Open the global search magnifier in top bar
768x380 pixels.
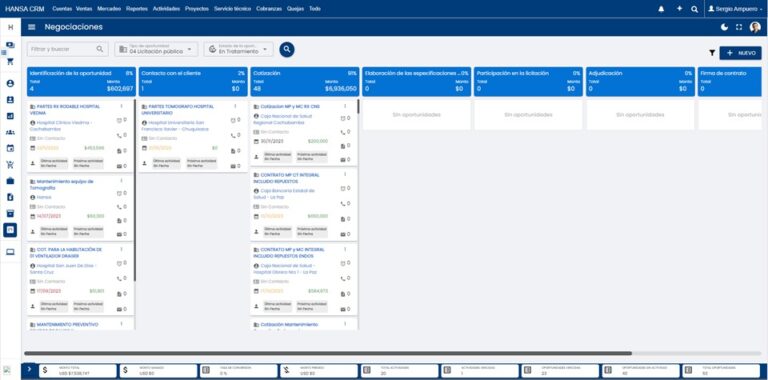coord(695,9)
